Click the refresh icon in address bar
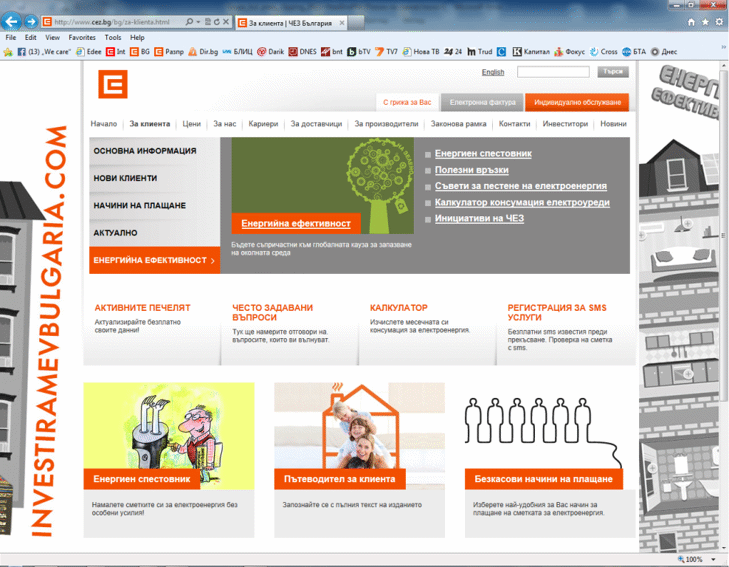 [x=217, y=22]
